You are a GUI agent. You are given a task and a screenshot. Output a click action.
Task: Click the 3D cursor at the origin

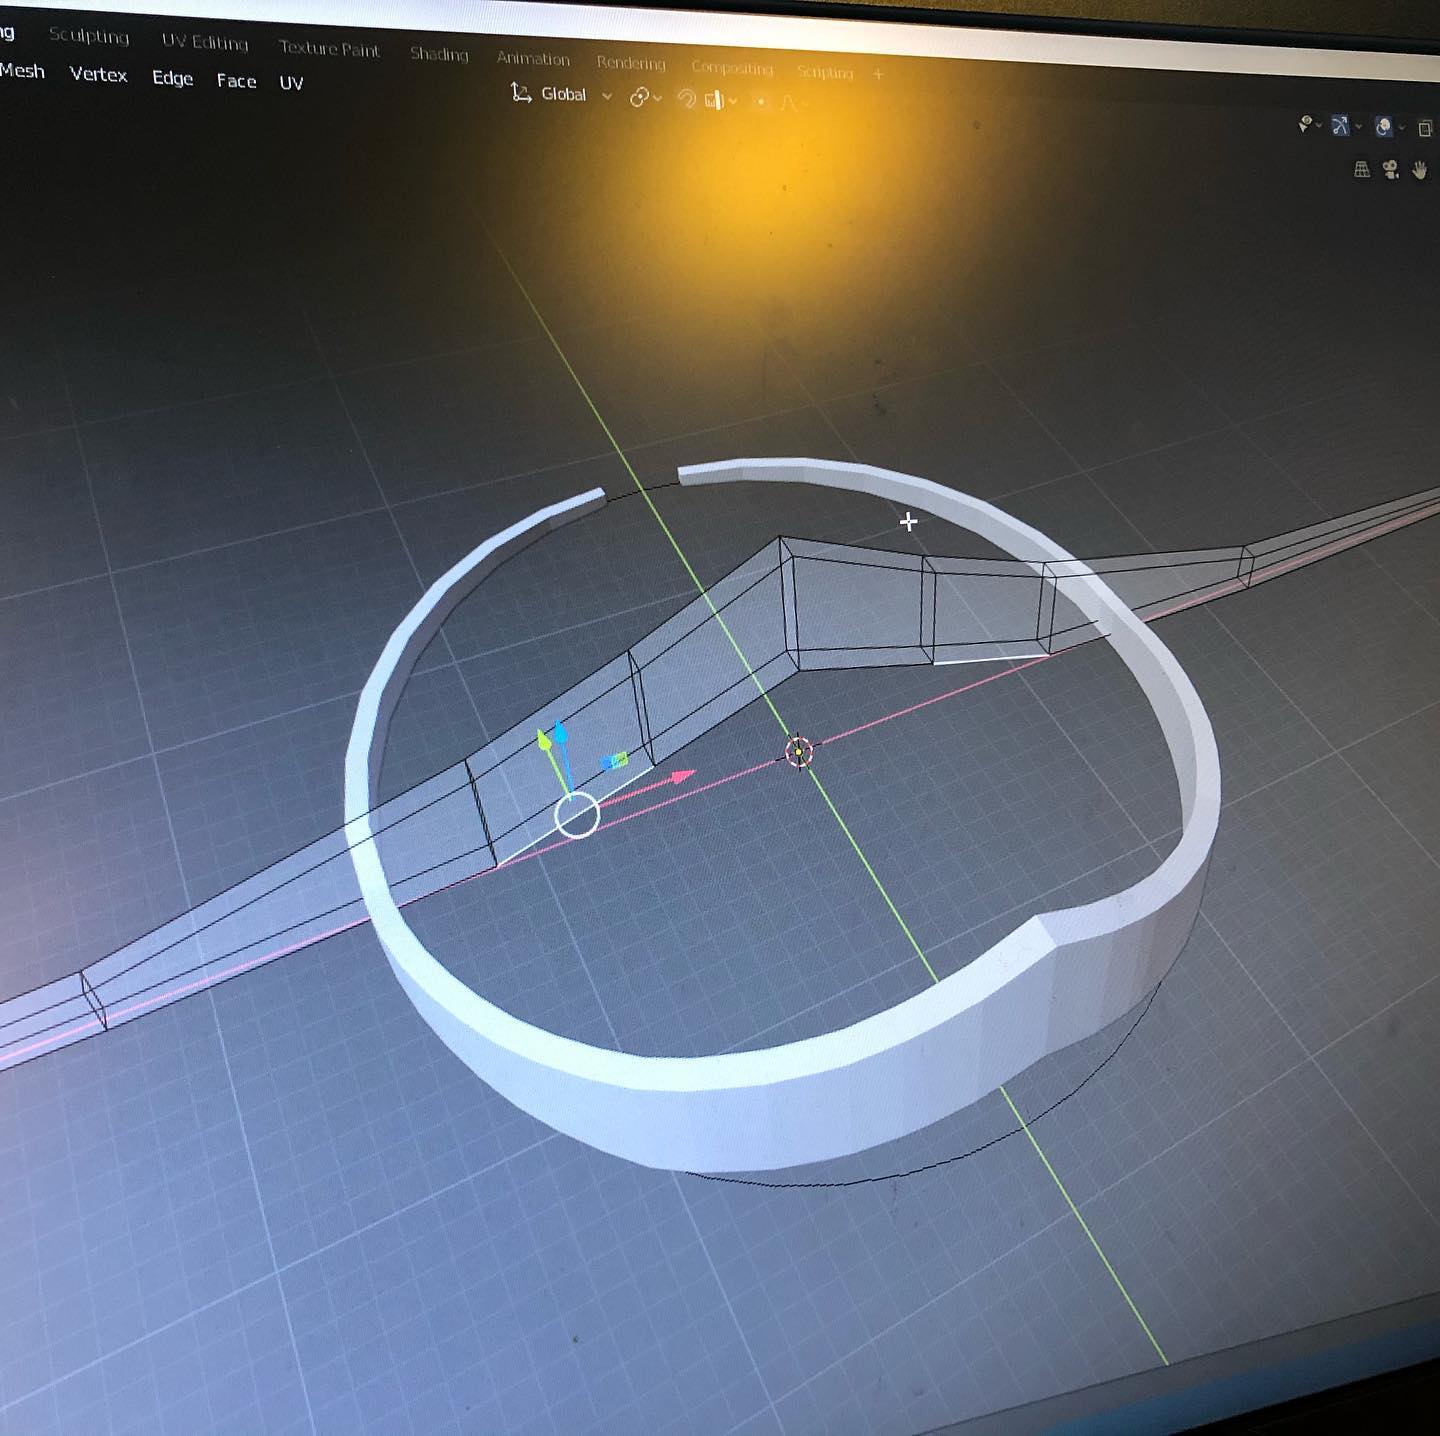(798, 752)
